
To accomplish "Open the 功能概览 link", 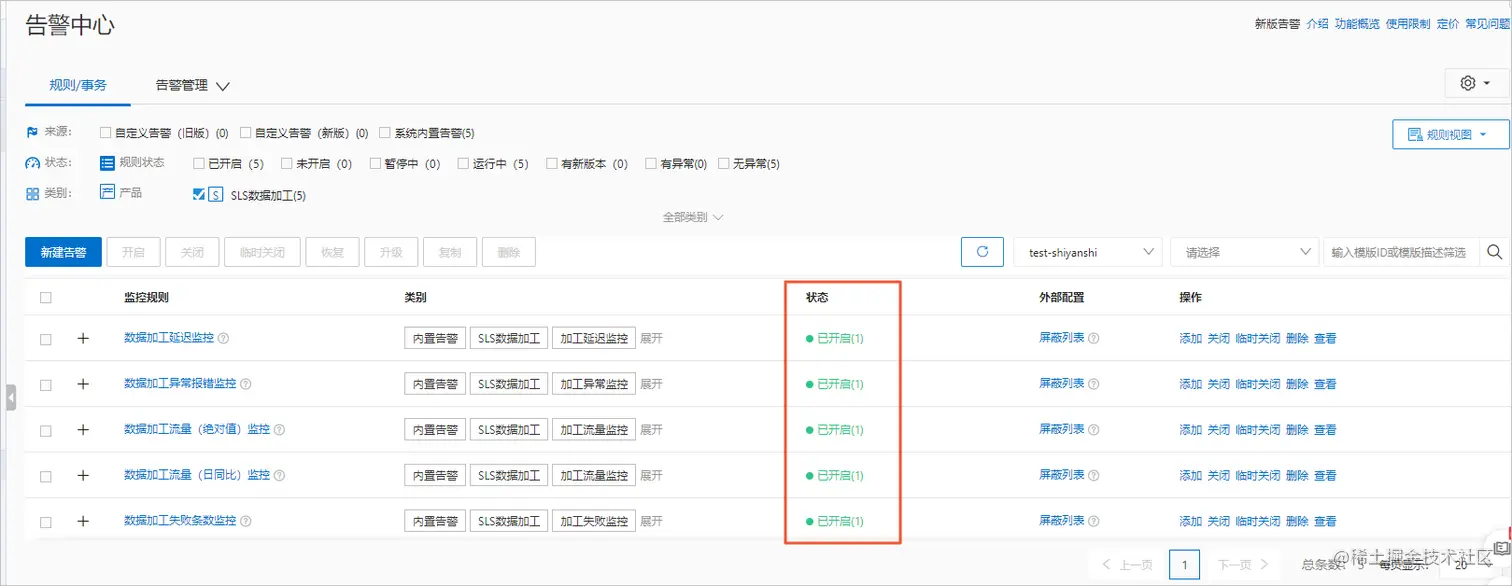I will (1357, 24).
